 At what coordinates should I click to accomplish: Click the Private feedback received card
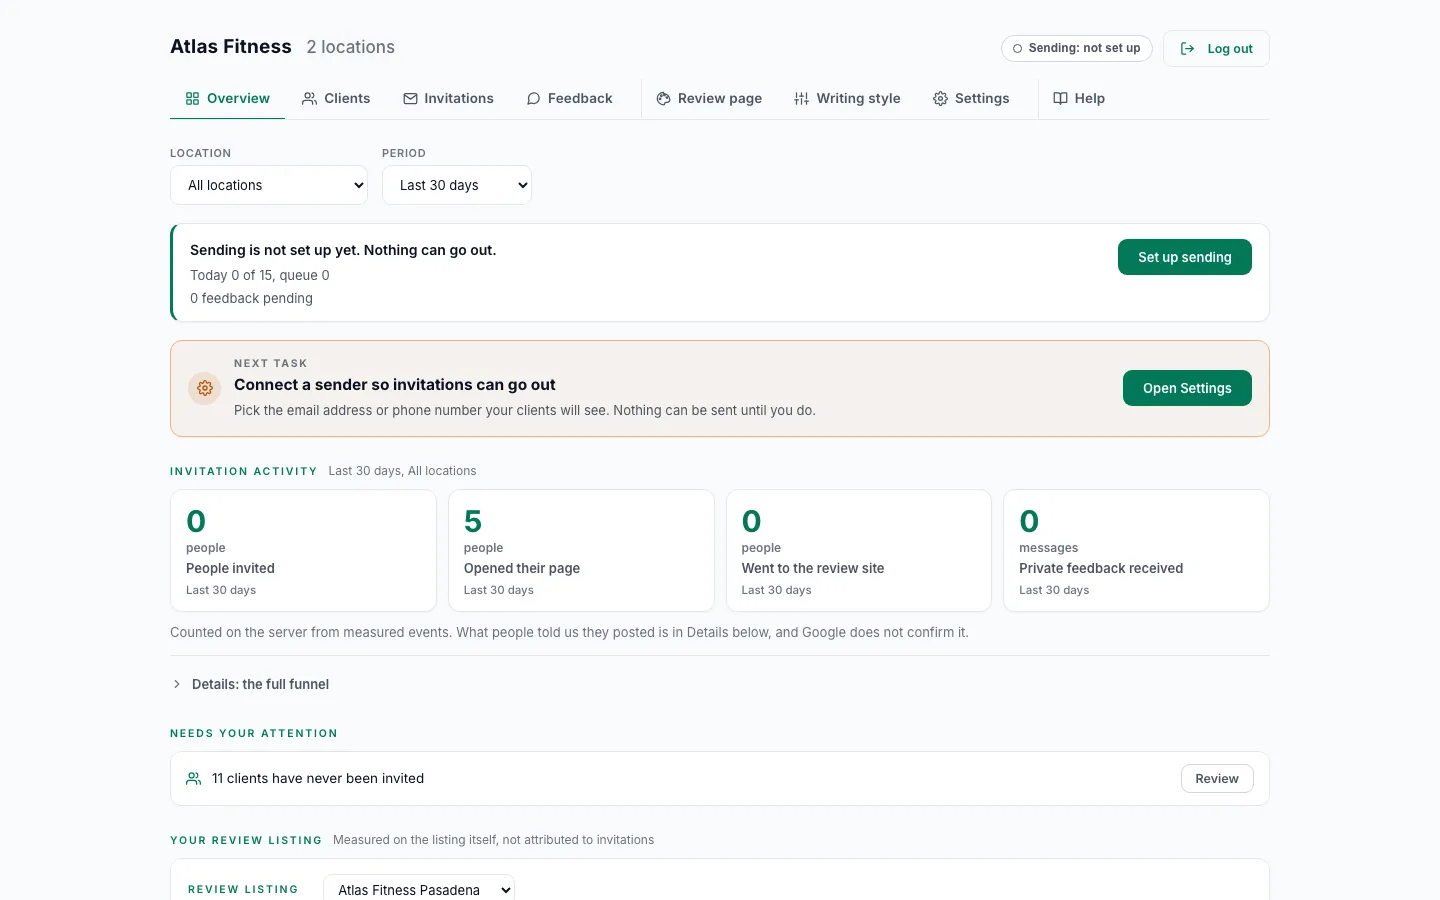click(1136, 550)
